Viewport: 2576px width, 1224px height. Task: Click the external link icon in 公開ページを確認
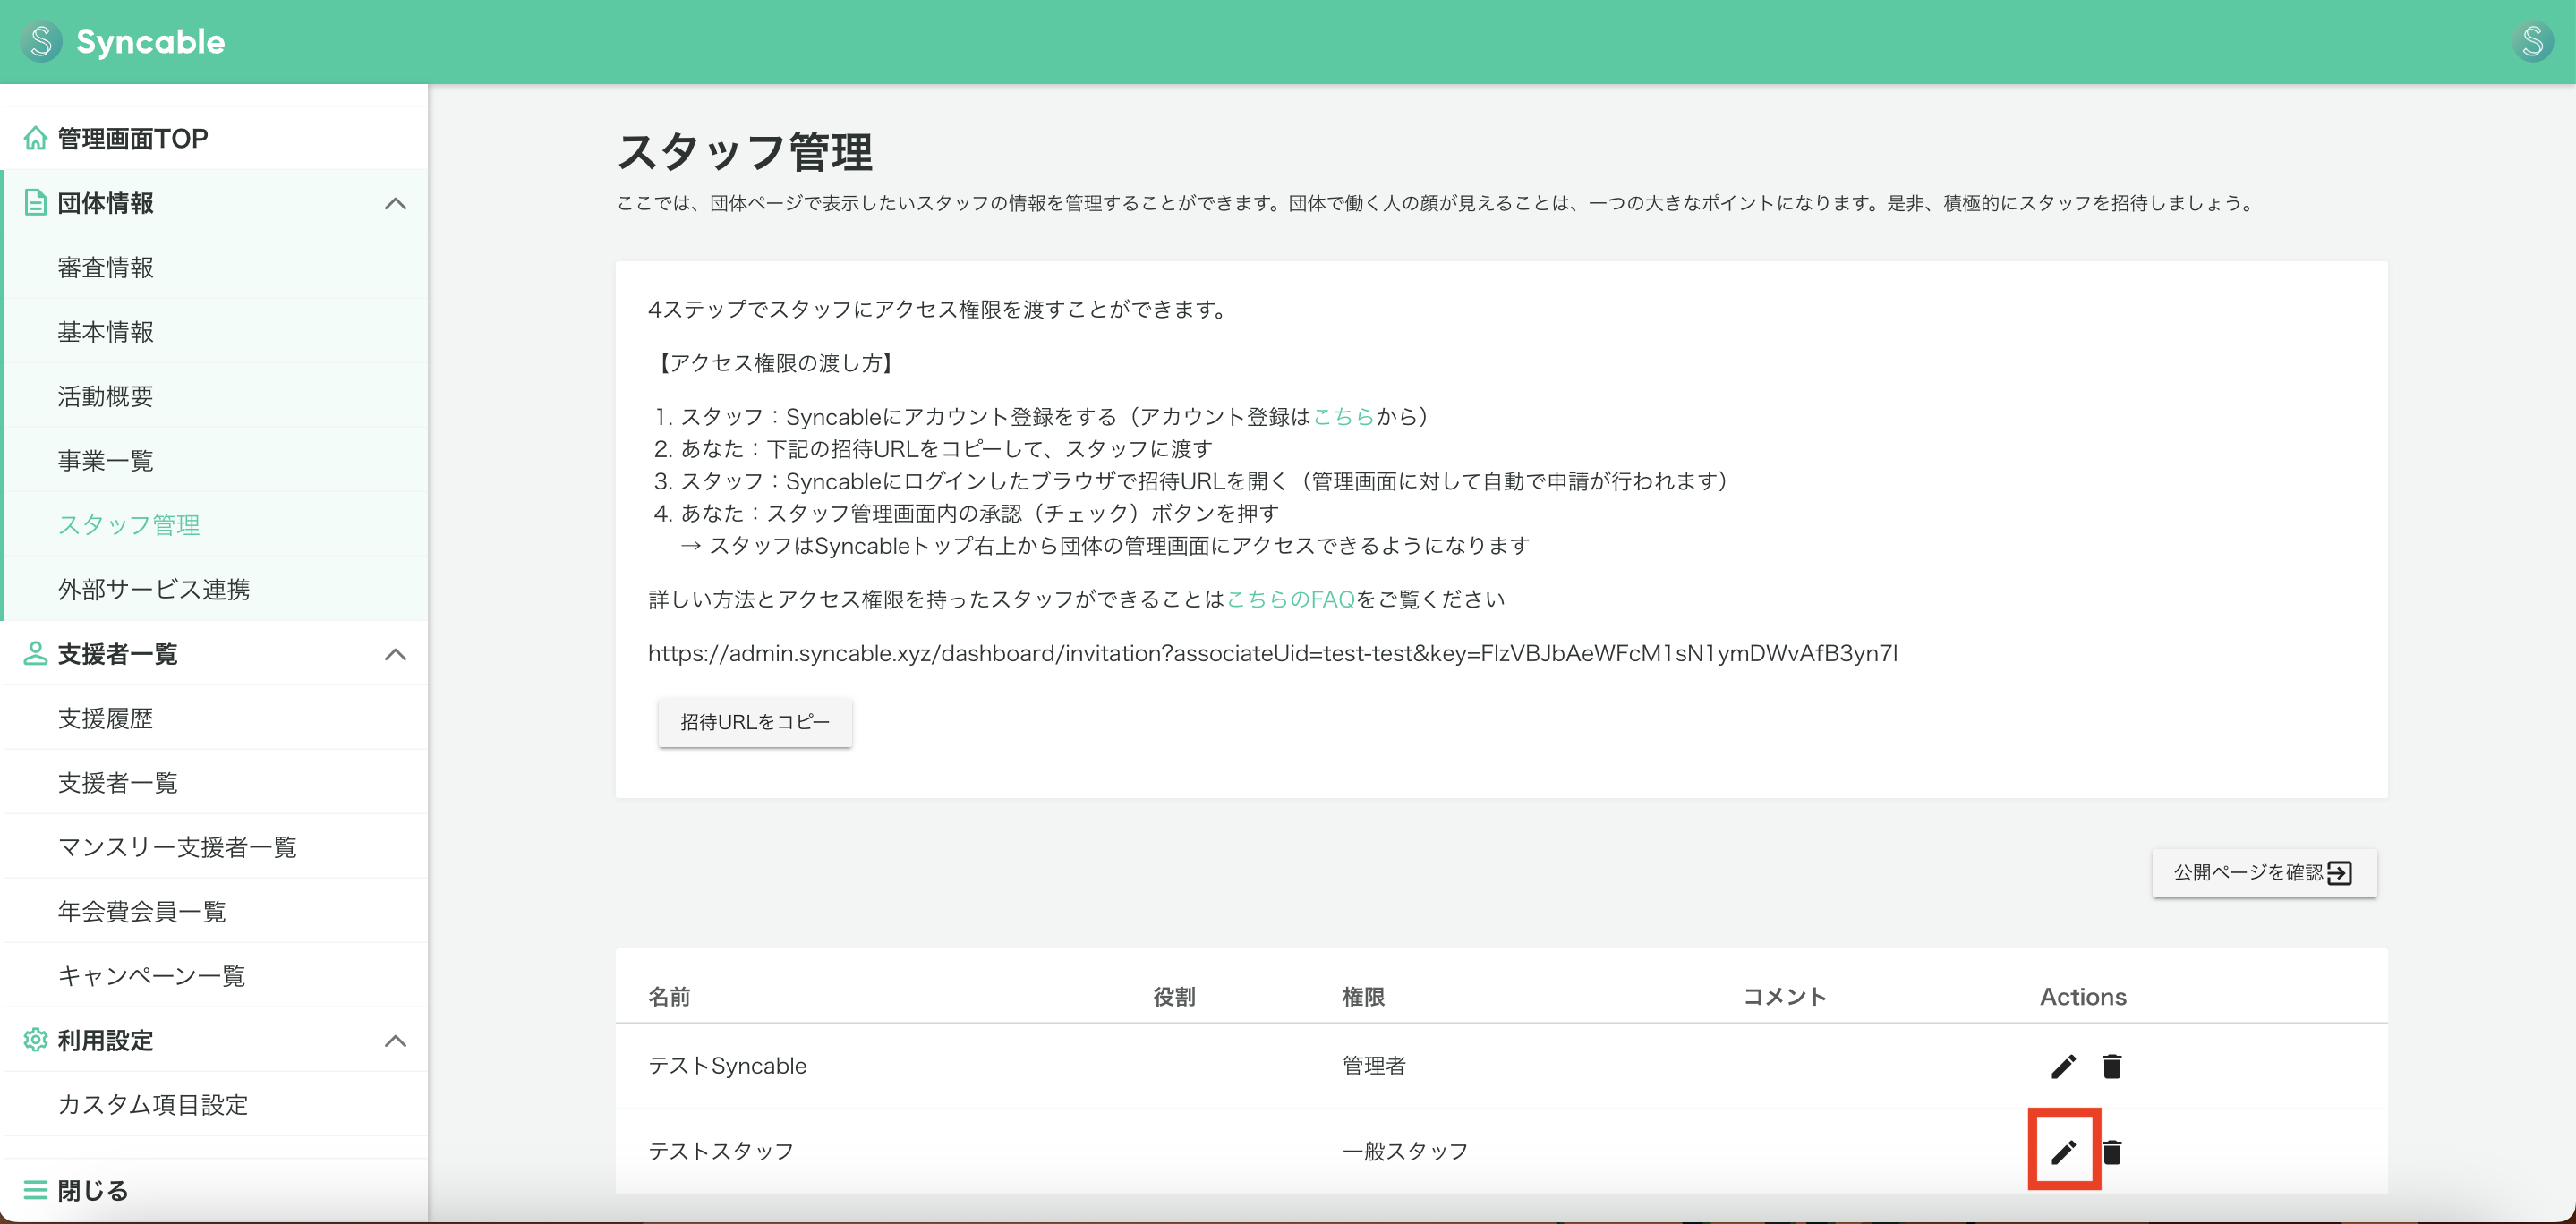point(2339,873)
